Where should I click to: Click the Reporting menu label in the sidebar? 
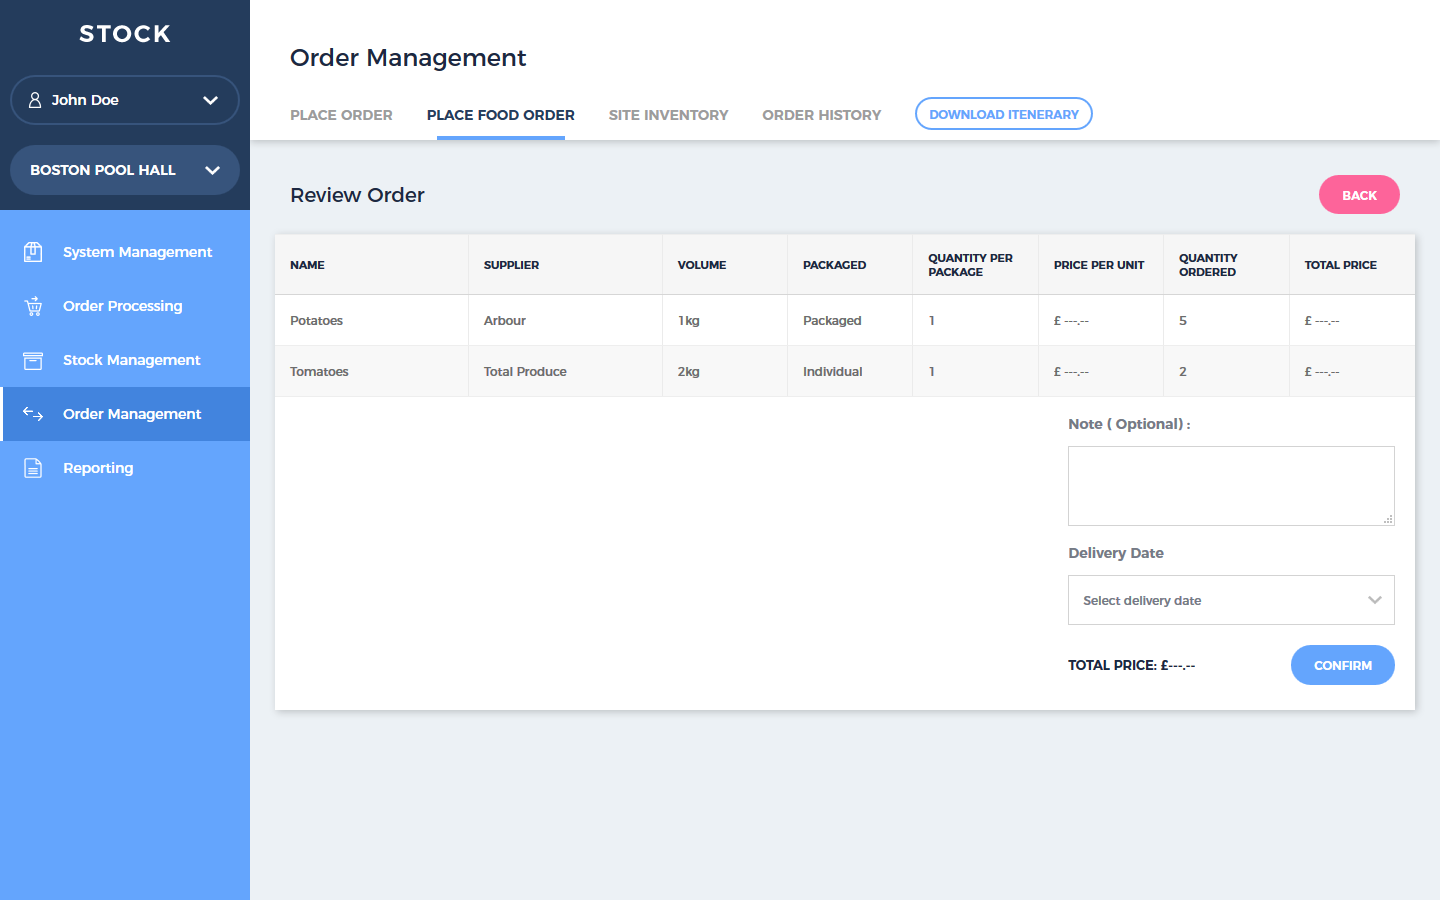coord(98,468)
